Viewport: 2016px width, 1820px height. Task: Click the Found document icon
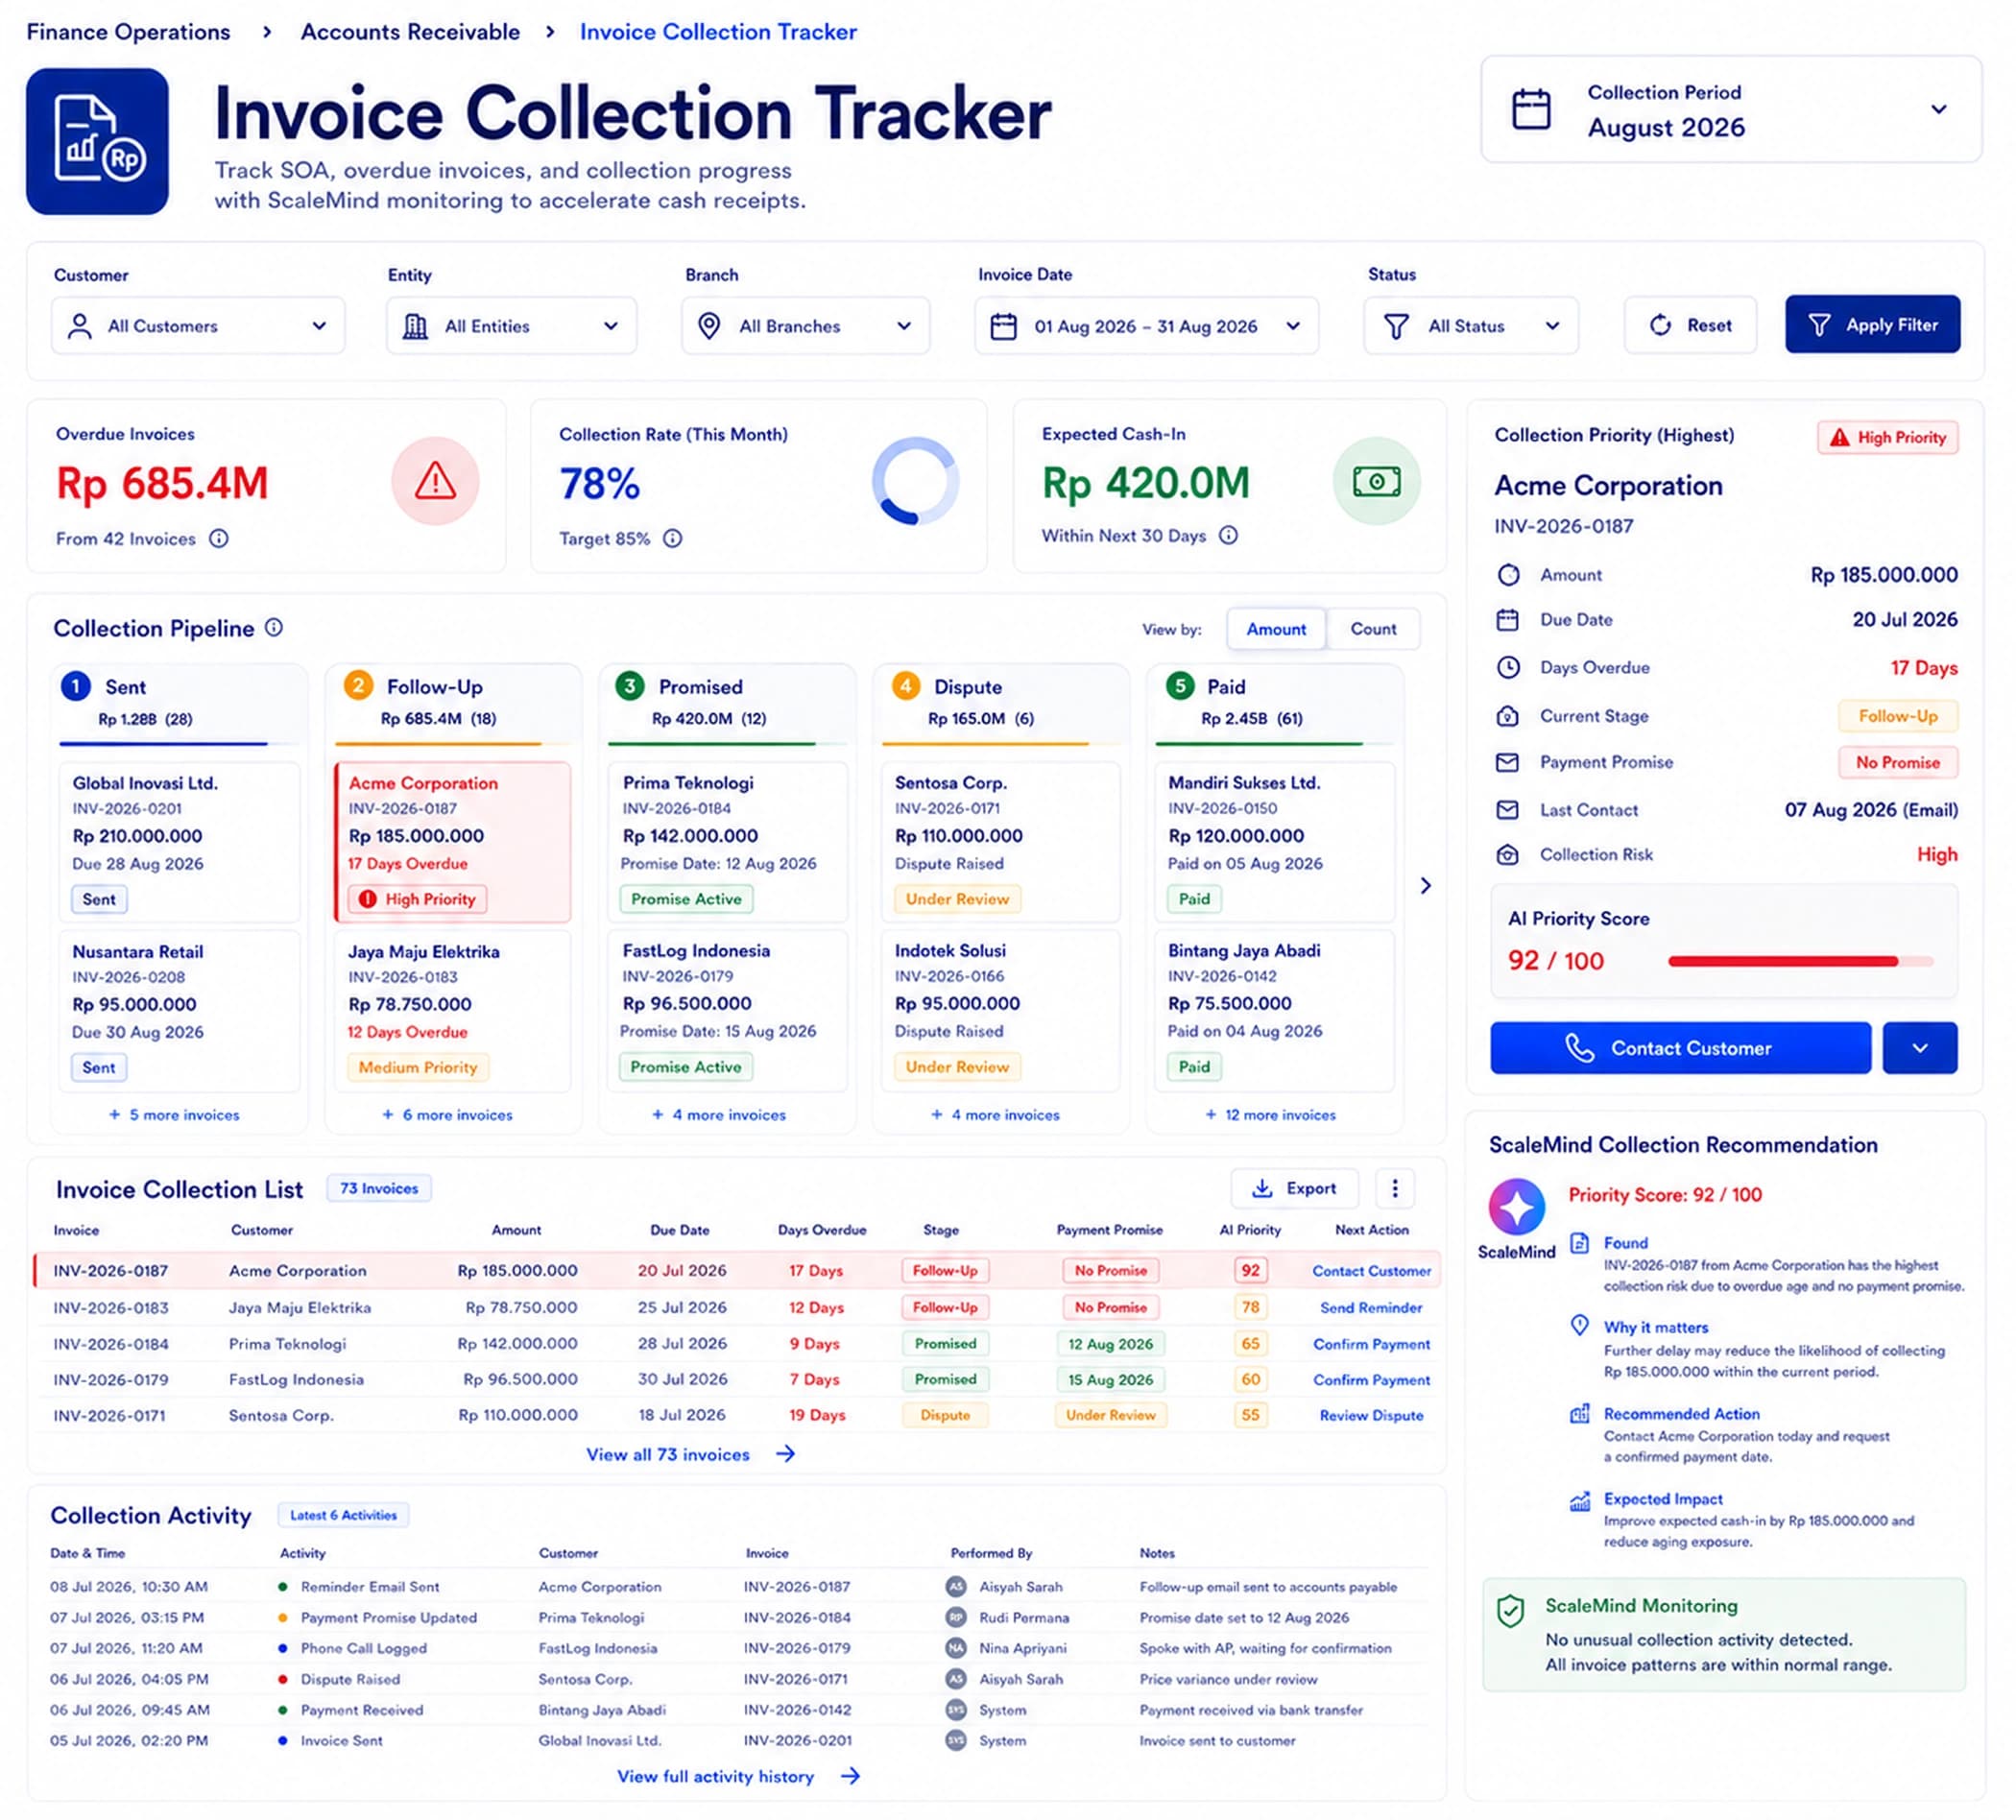(x=1580, y=1243)
